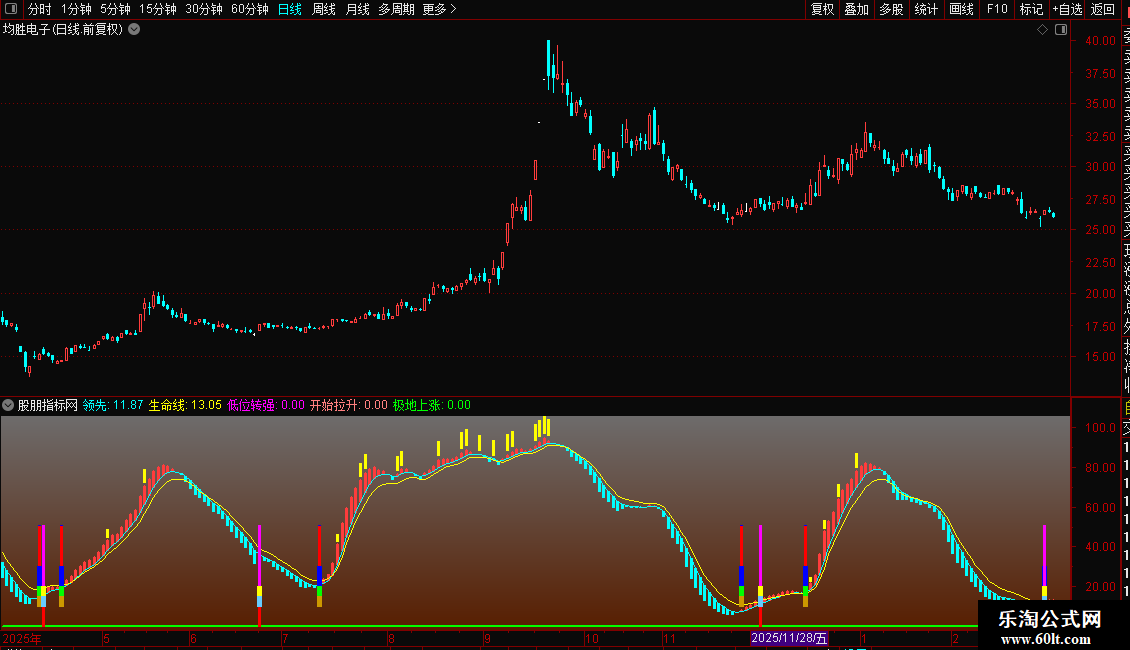Viewport: 1130px width, 650px height.
Task: Click the 低位转强: 0.00 indicator value
Action: coord(266,405)
